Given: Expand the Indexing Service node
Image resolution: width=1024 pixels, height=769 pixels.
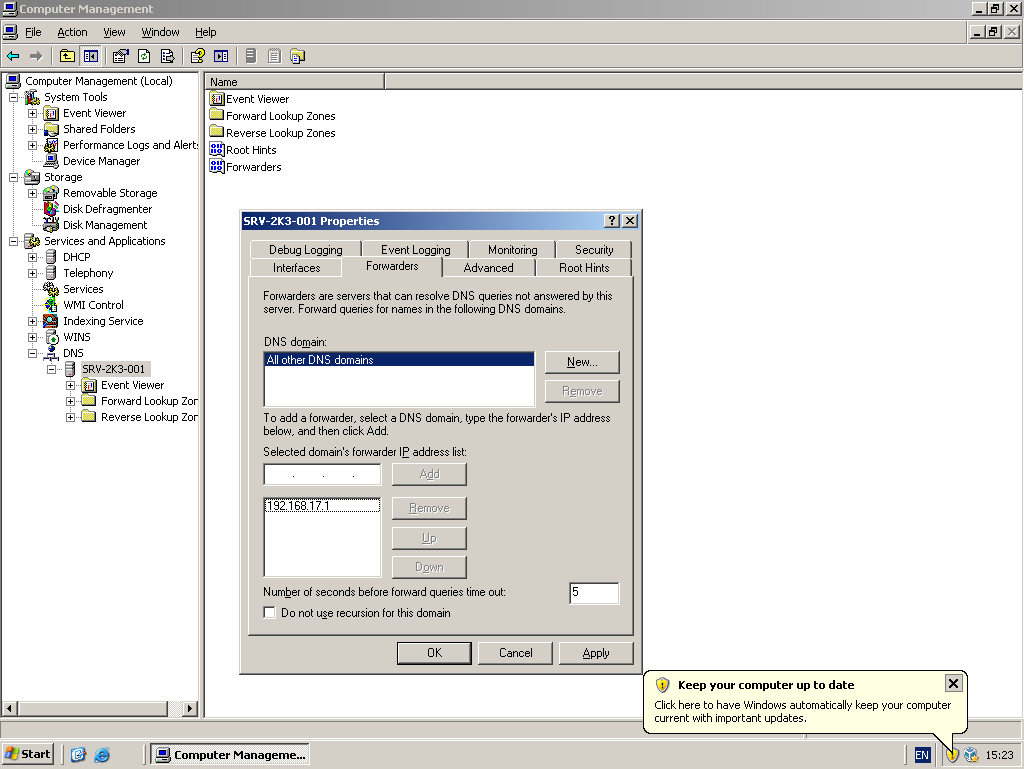Looking at the screenshot, I should pos(32,321).
